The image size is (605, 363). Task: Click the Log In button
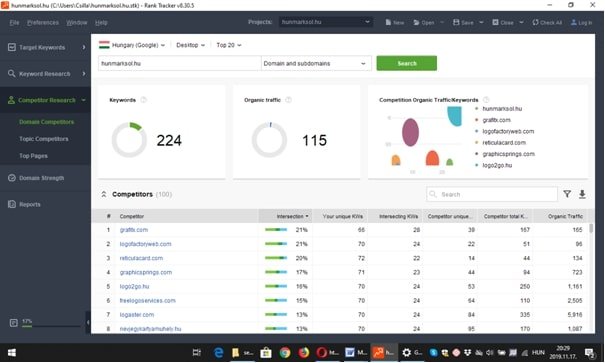pyautogui.click(x=581, y=22)
